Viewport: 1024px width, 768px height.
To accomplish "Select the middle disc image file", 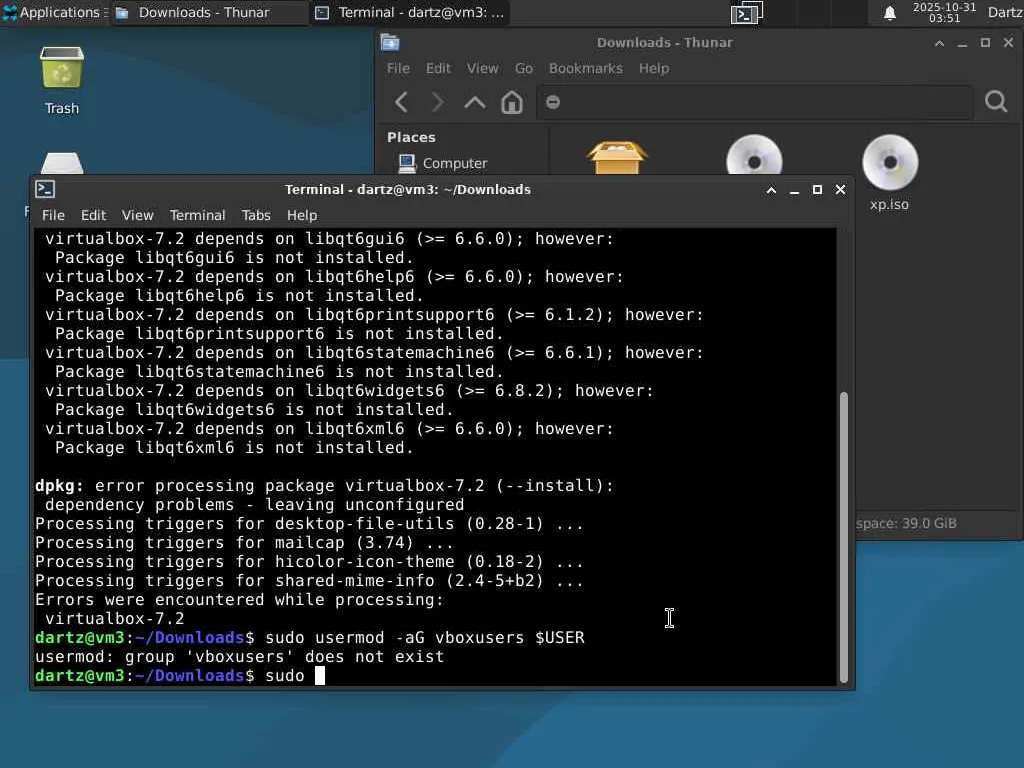I will click(754, 155).
